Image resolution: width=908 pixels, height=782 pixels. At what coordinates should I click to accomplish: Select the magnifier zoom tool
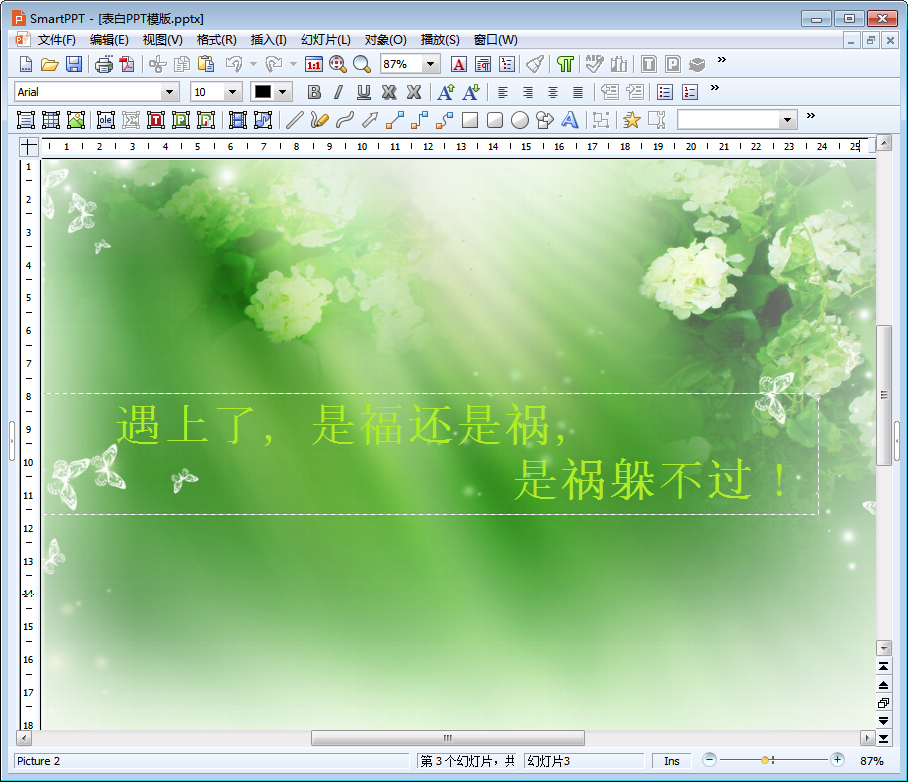[x=362, y=64]
